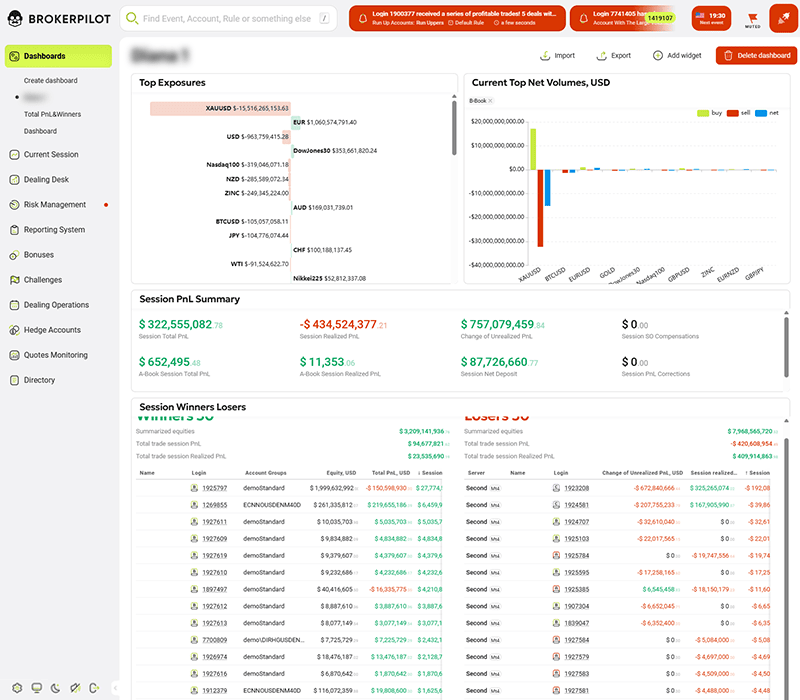The height and width of the screenshot is (700, 800).
Task: Collapse the sidebar with the chevron arrow
Action: pyautogui.click(x=117, y=687)
